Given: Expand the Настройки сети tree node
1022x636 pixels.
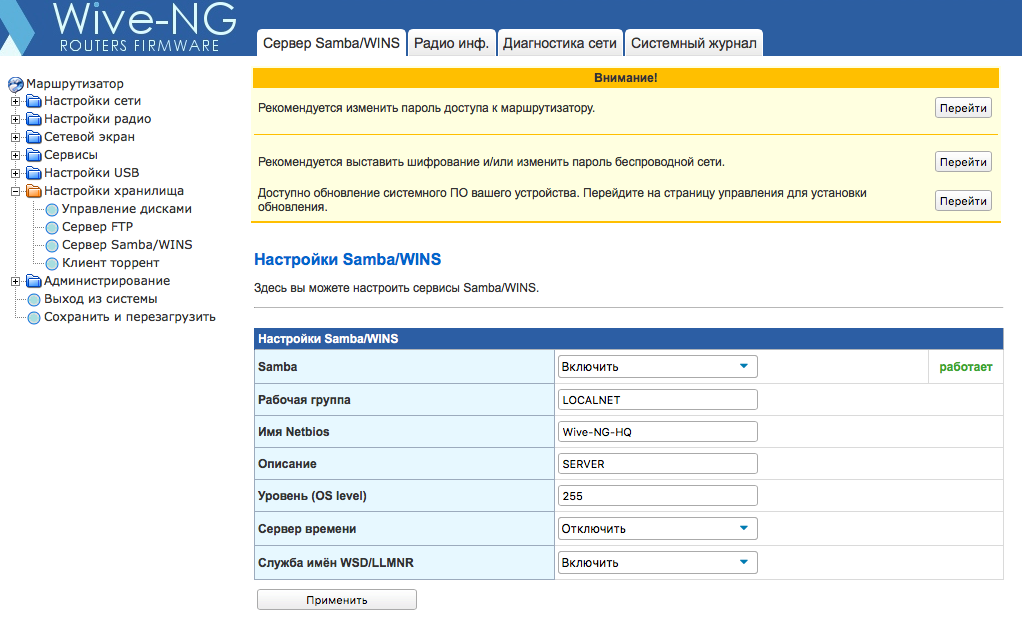Looking at the screenshot, I should coord(16,102).
